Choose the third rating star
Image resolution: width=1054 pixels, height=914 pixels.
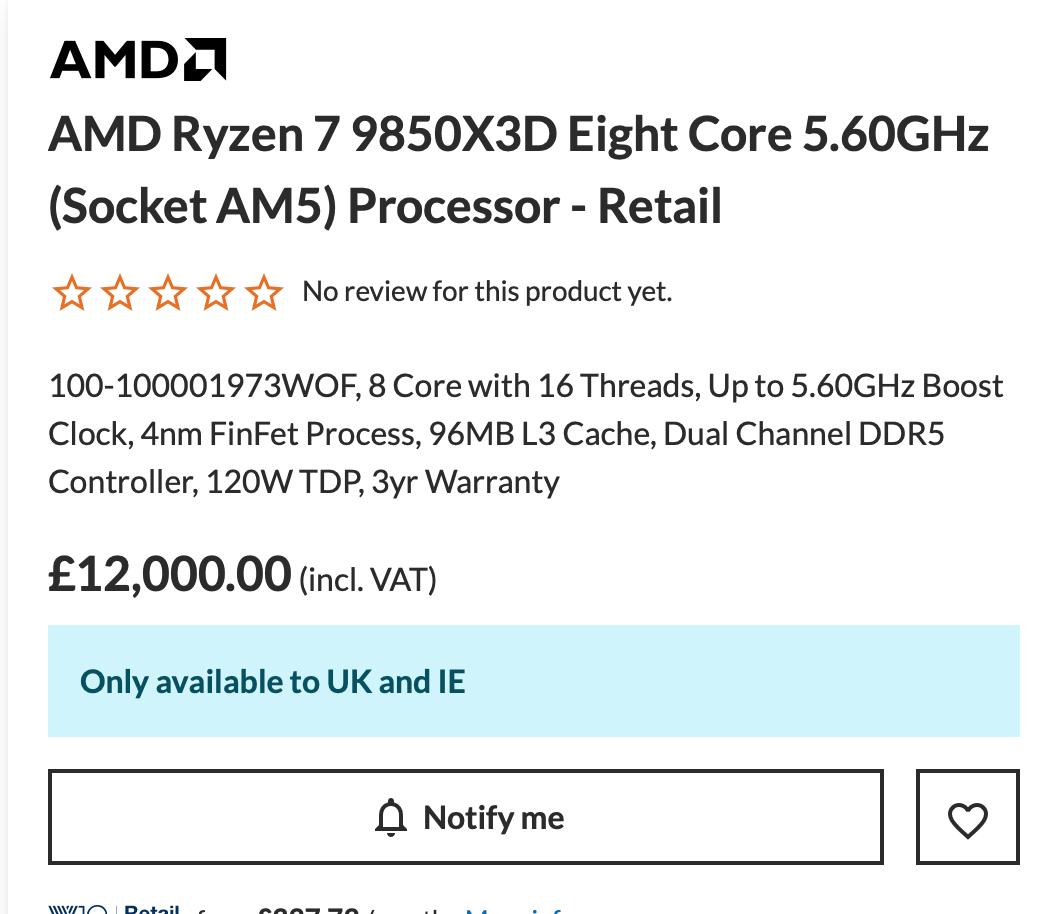pos(167,293)
